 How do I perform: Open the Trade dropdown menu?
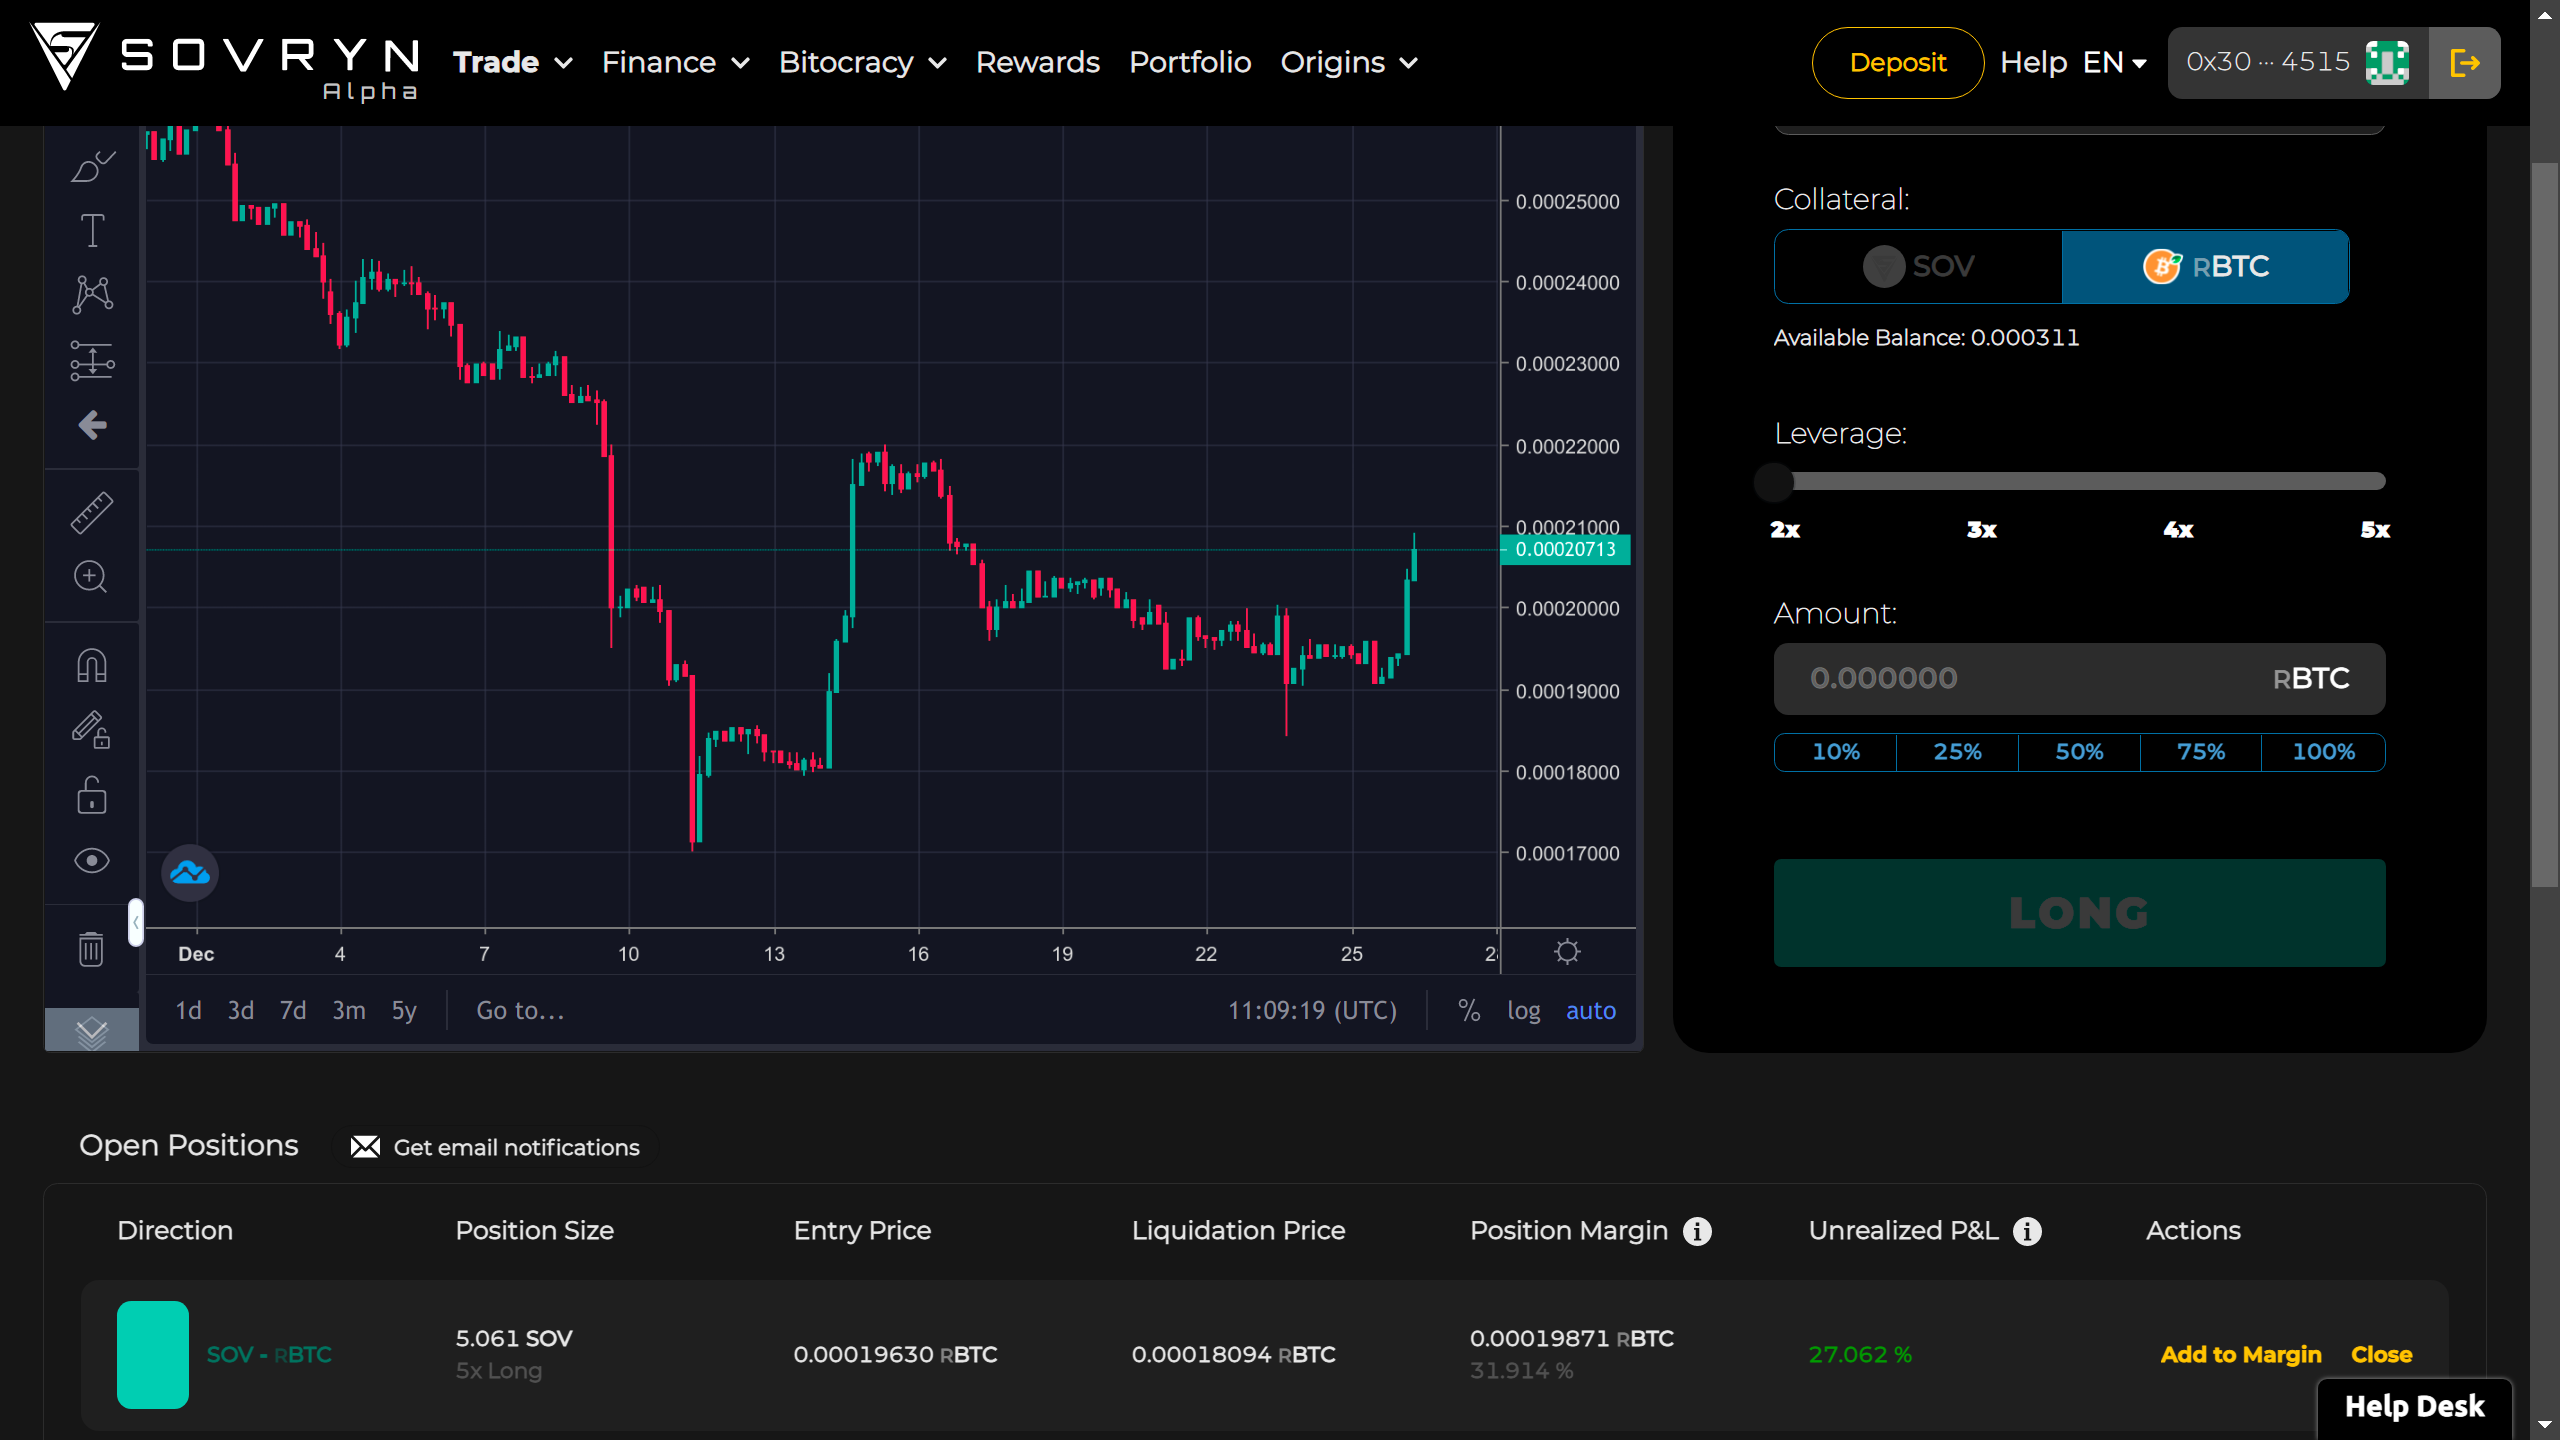click(x=513, y=62)
